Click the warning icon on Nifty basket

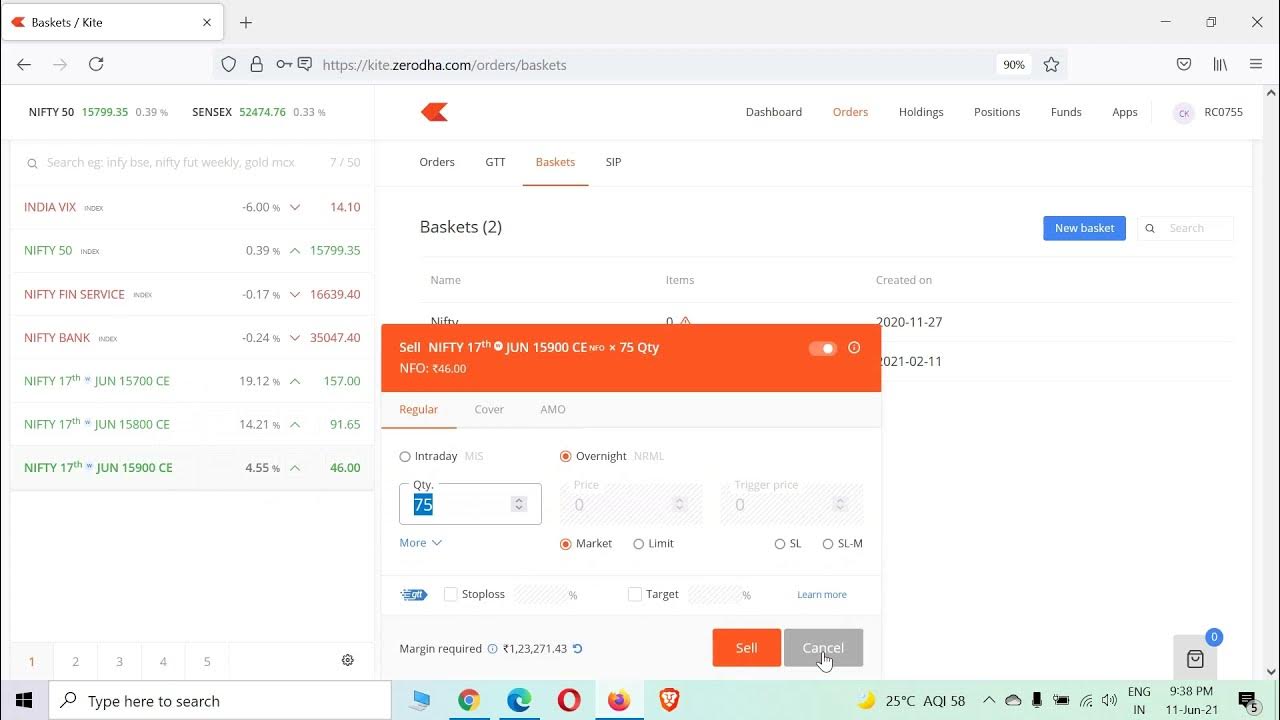point(686,321)
